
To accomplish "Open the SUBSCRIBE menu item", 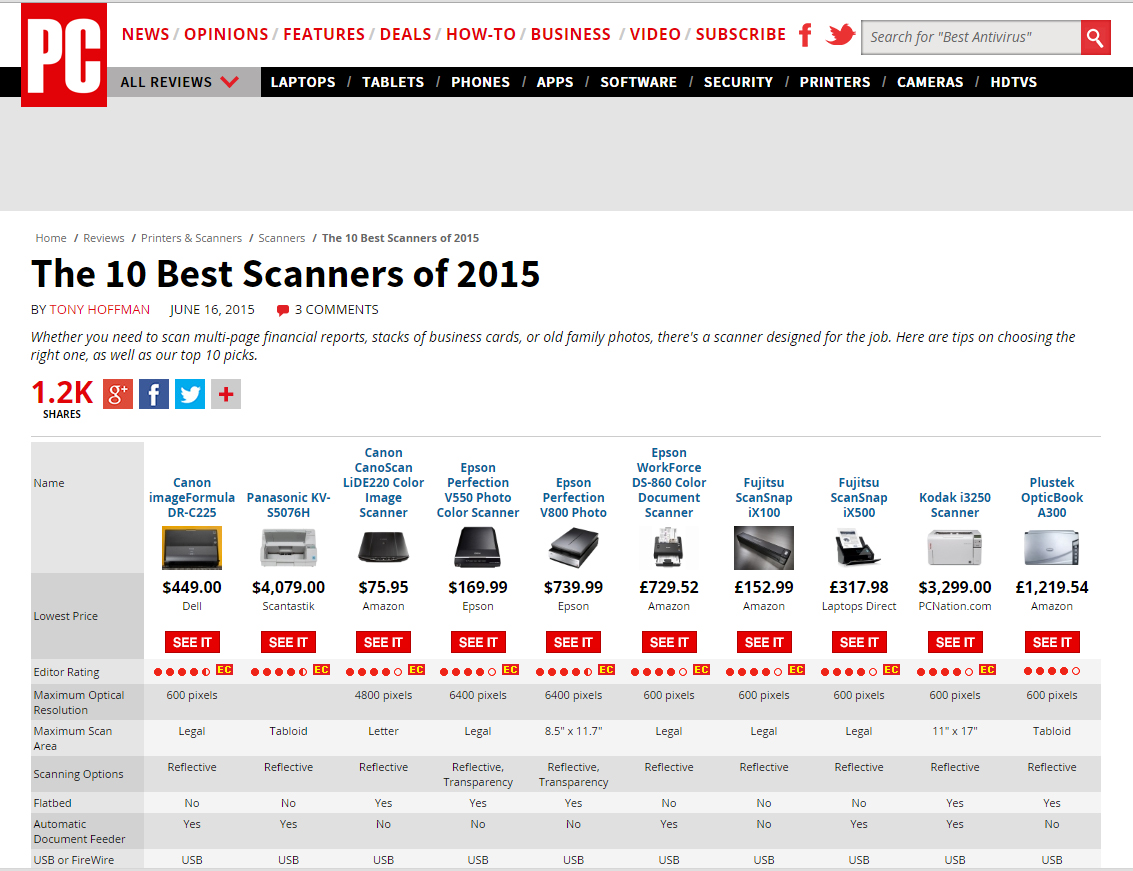I will [741, 34].
